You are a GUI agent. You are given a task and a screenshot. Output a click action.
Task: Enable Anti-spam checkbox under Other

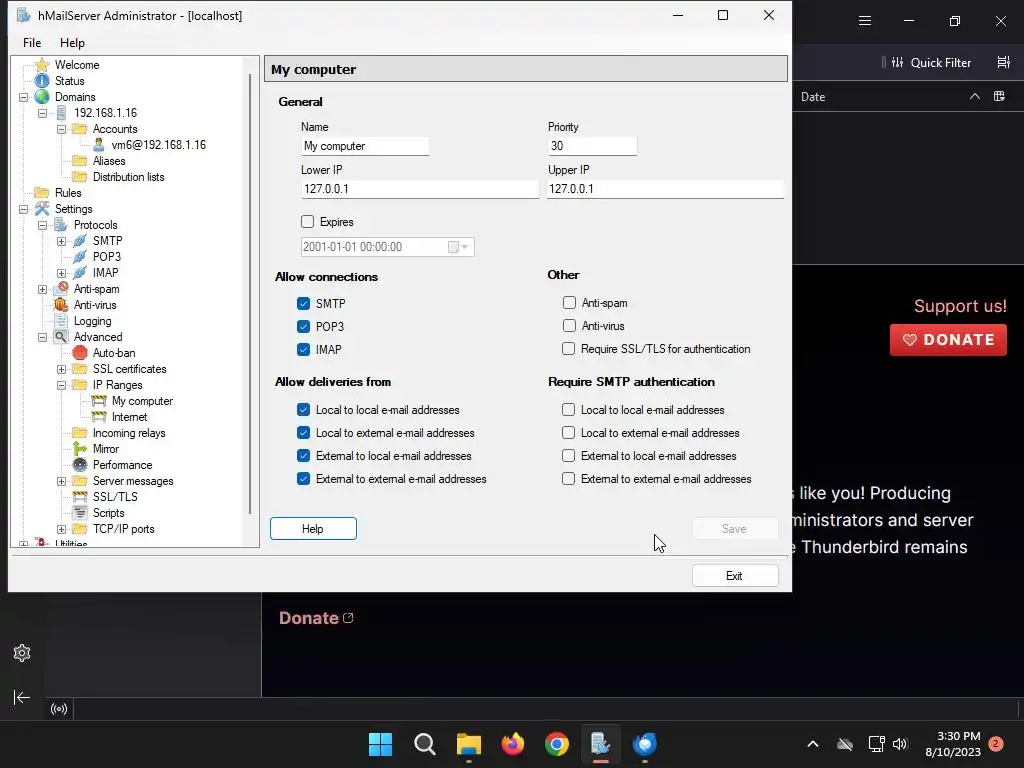coord(569,302)
